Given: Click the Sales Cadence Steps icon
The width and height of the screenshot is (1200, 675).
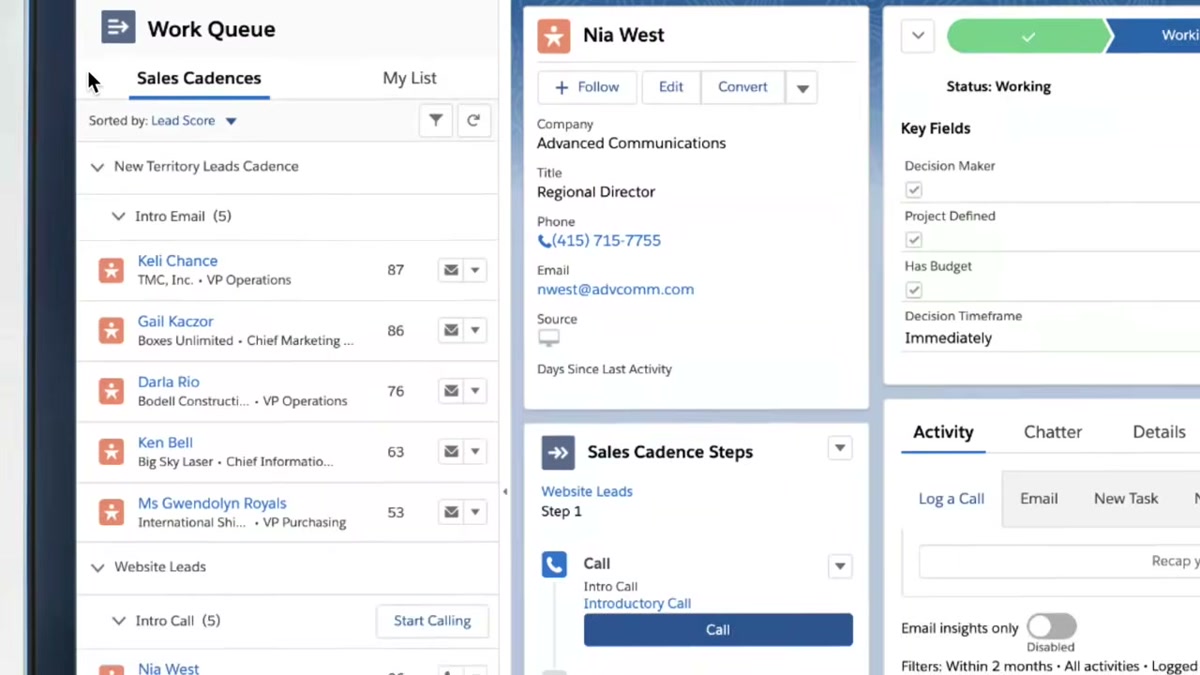Looking at the screenshot, I should point(558,452).
